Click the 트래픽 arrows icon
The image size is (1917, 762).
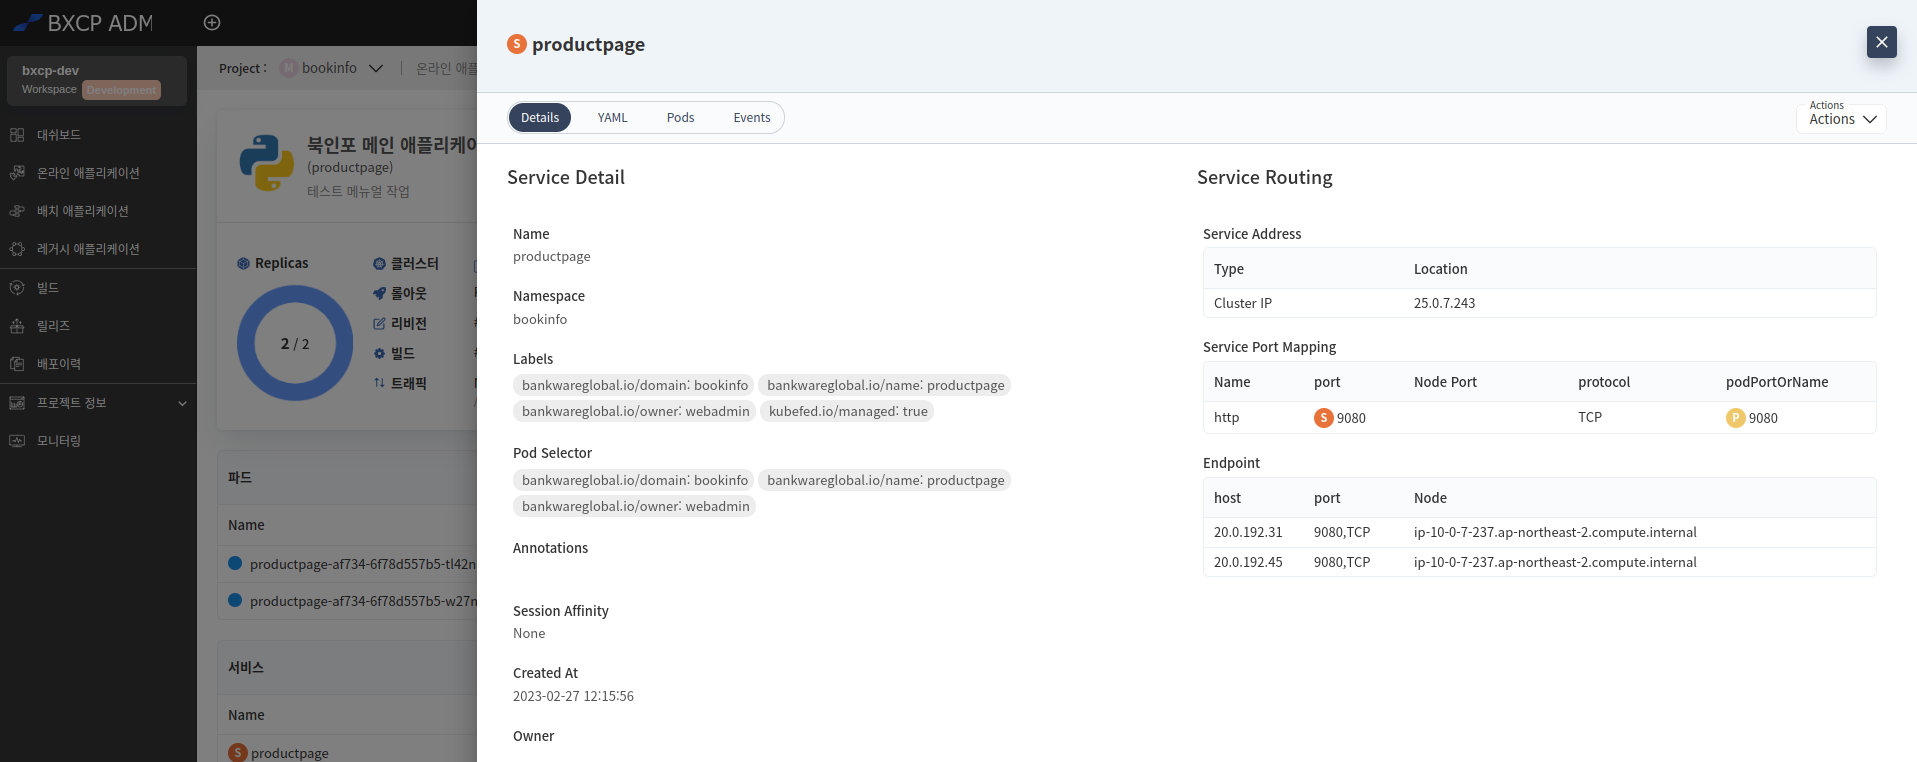pyautogui.click(x=379, y=383)
